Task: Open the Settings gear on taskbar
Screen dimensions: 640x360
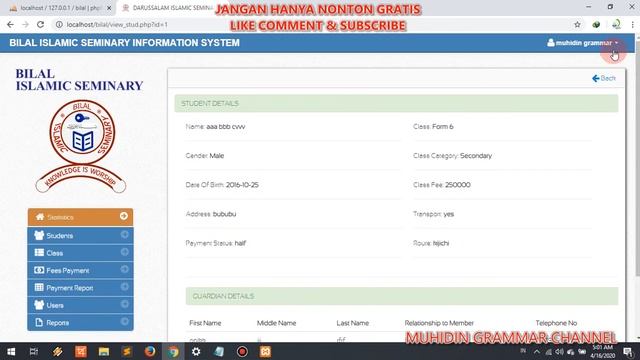Action: 196,351
